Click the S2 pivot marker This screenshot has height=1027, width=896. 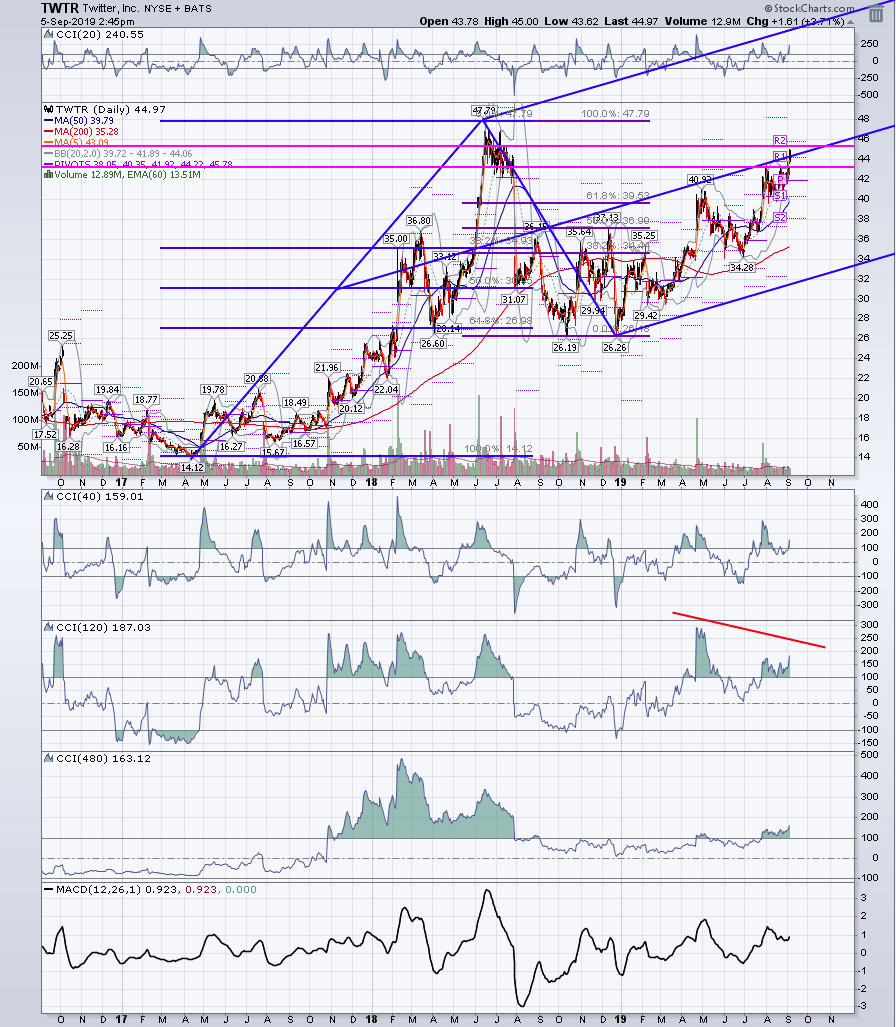click(x=779, y=217)
